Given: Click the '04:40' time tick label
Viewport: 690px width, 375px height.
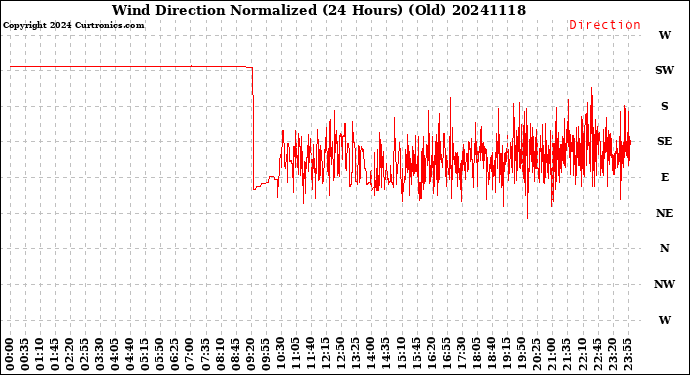Looking at the screenshot, I should tap(130, 355).
